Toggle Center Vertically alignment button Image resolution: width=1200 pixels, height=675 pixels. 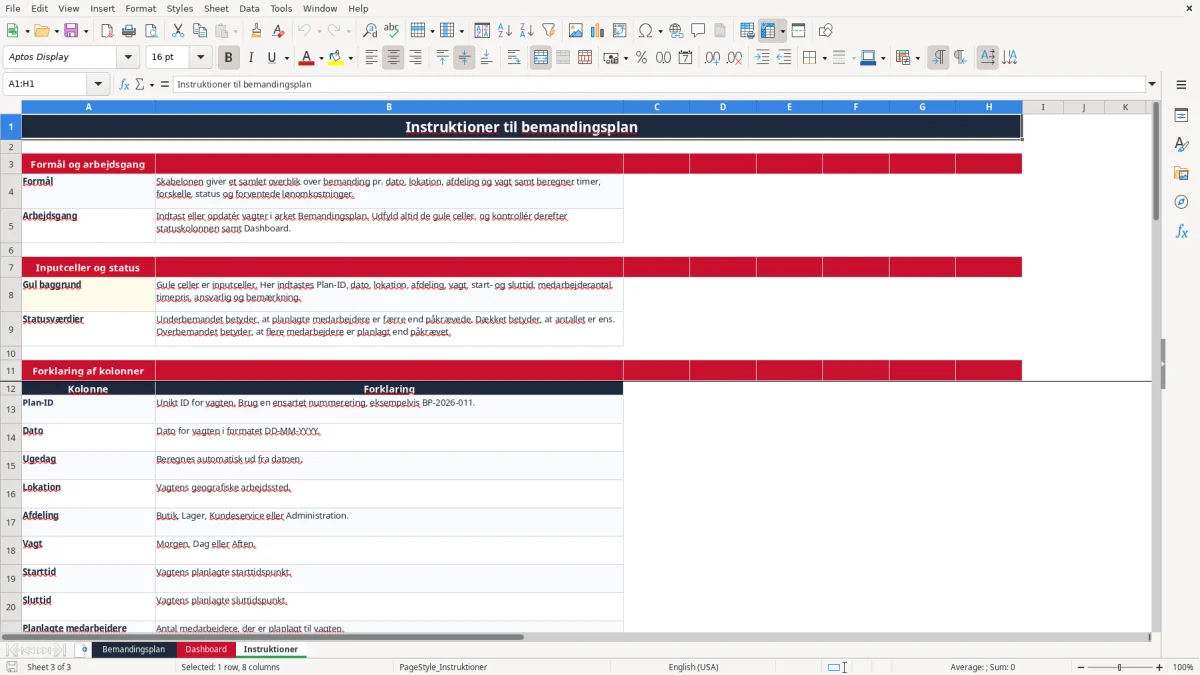[464, 58]
